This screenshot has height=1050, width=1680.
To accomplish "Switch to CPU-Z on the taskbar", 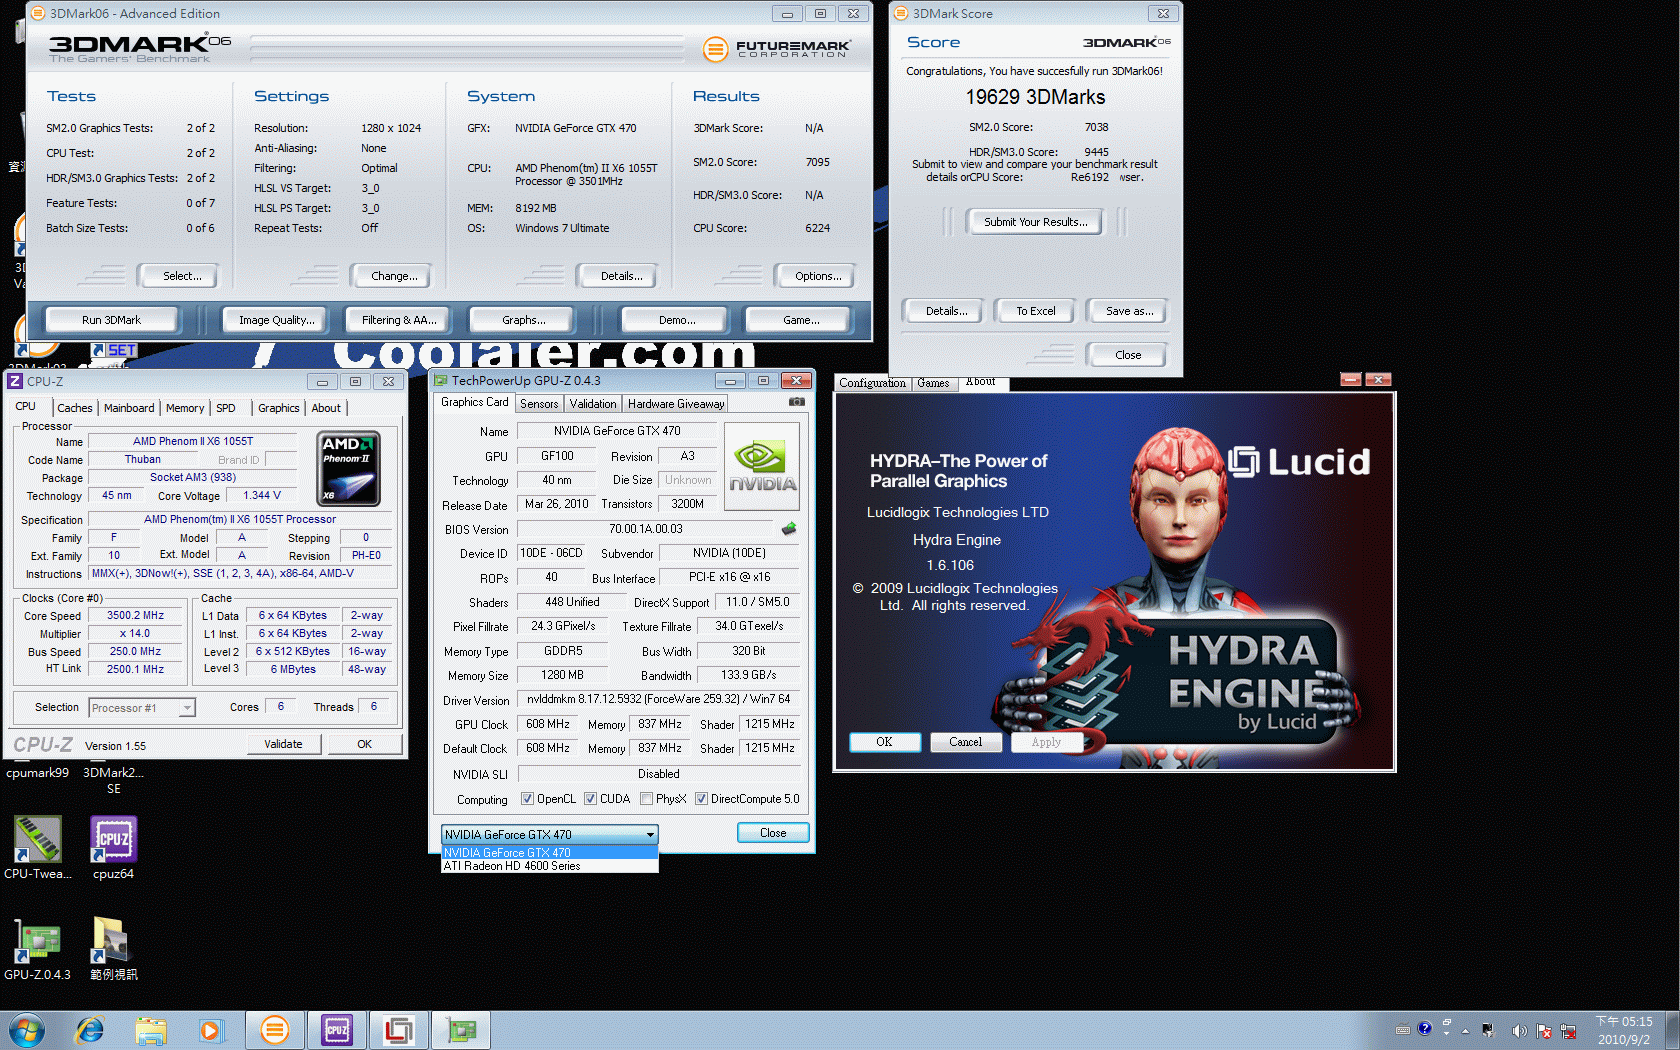I will 337,1030.
